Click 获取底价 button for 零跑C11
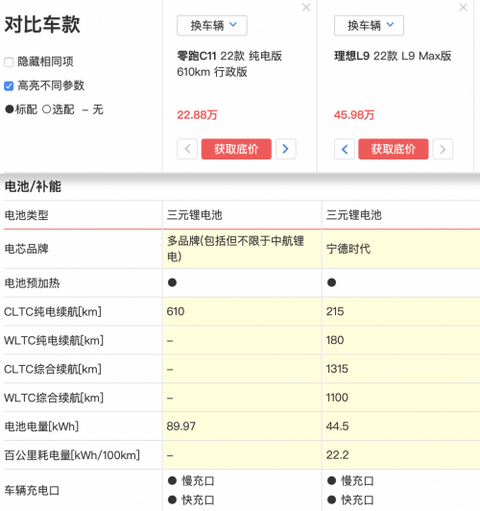This screenshot has width=480, height=511. (x=236, y=149)
